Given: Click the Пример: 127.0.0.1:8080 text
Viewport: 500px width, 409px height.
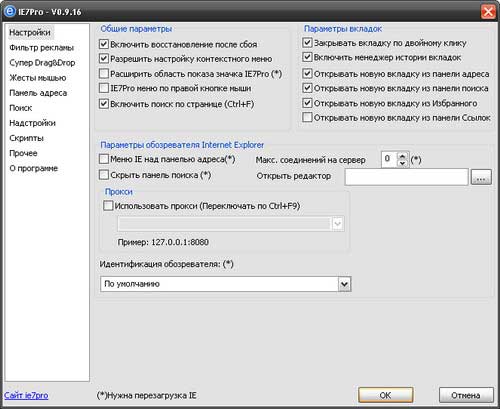Looking at the screenshot, I should 163,242.
